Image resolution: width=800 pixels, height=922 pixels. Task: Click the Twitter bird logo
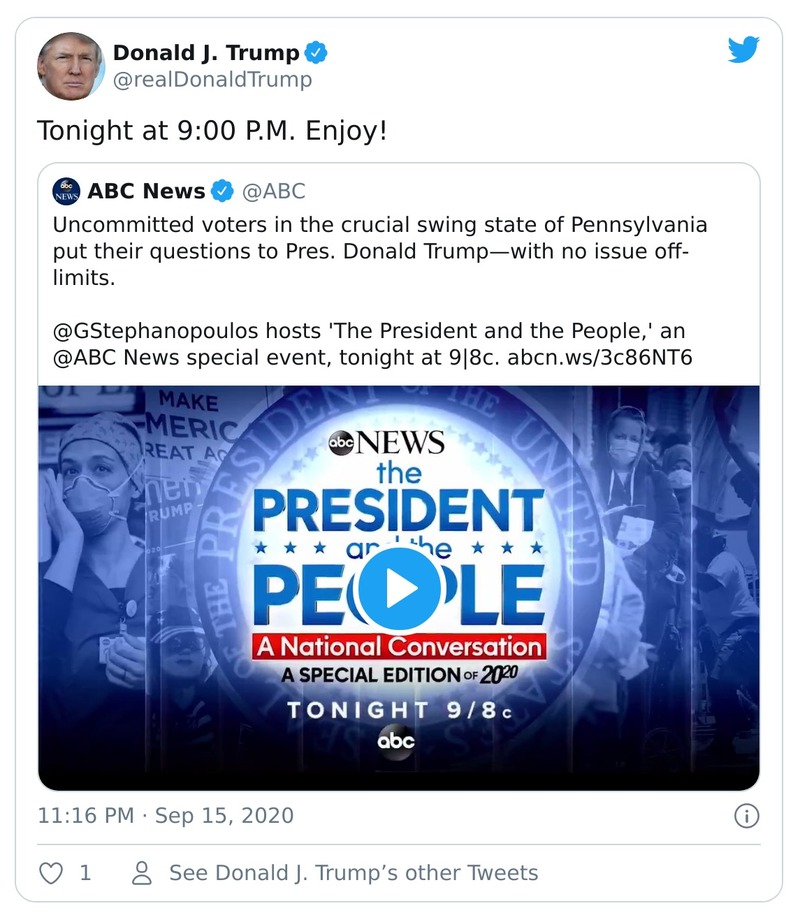pos(743,51)
